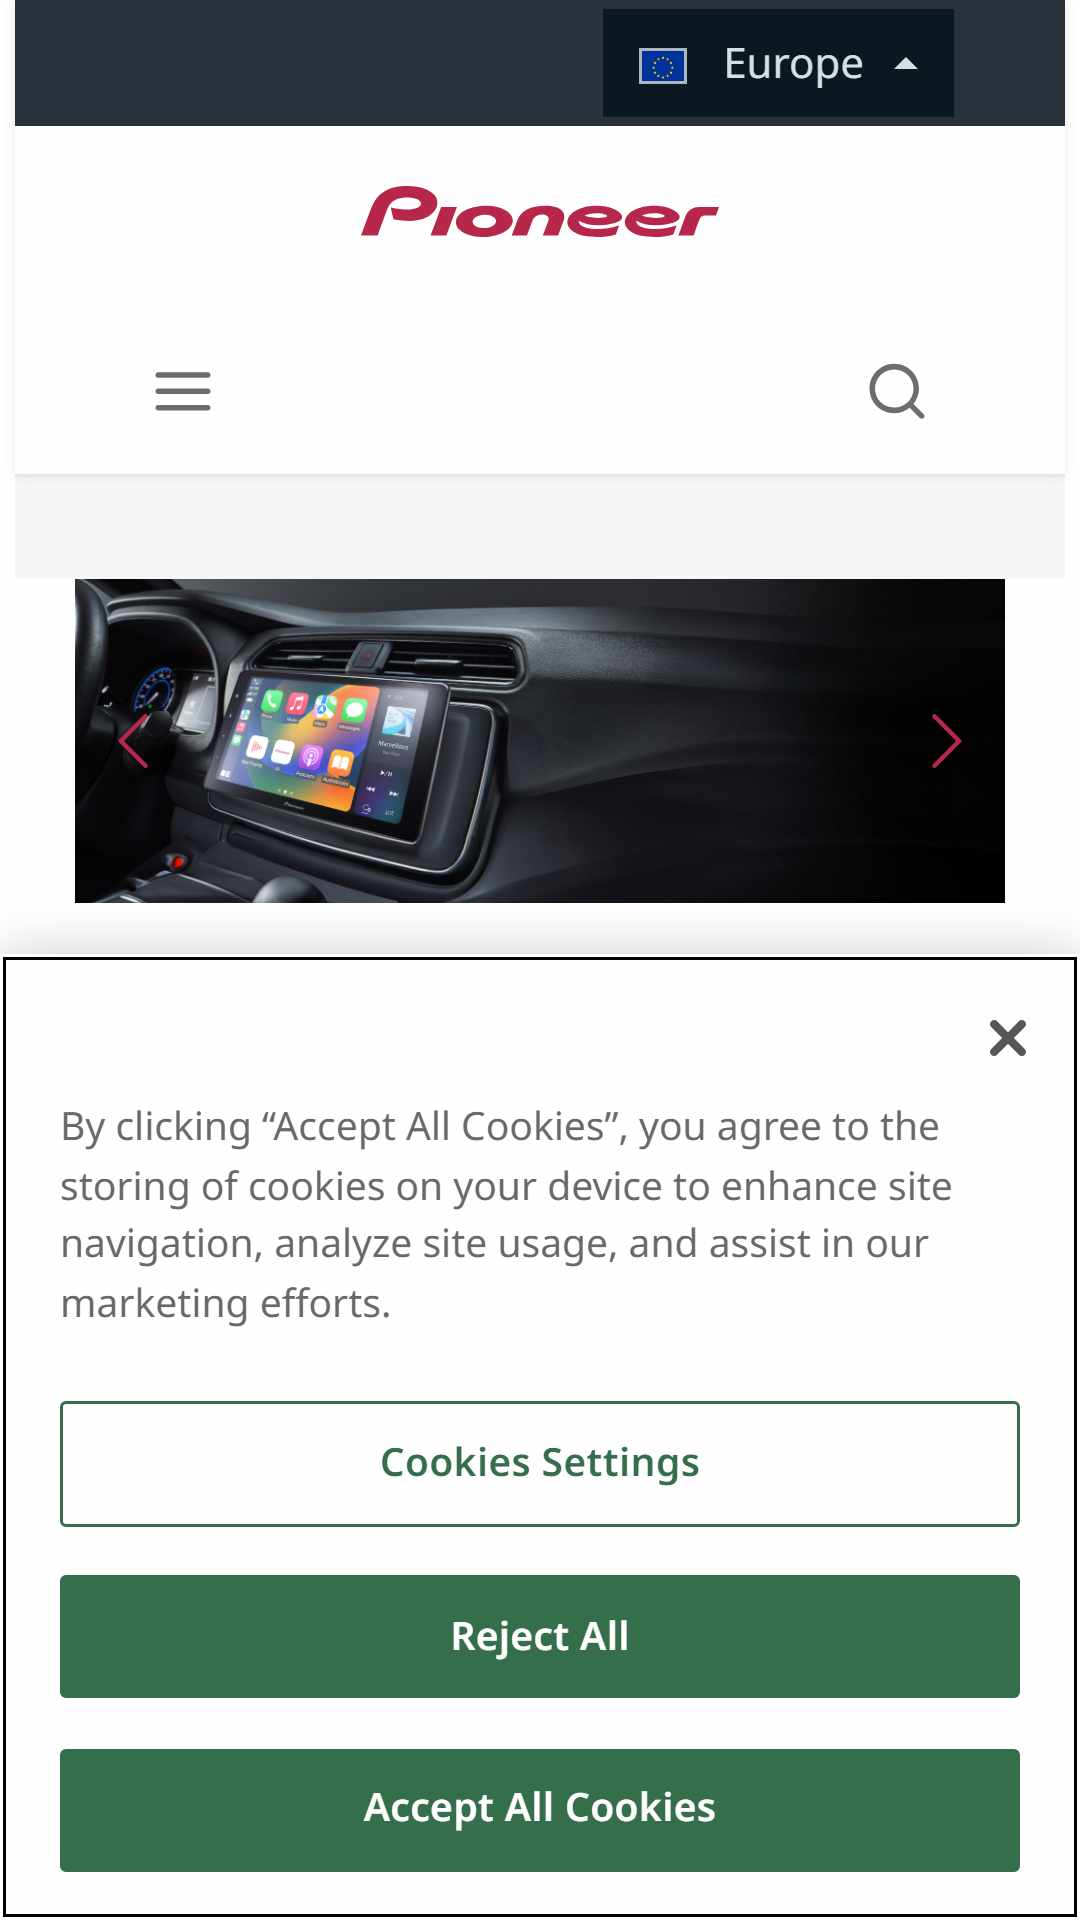Open the hamburger navigation menu

click(183, 391)
